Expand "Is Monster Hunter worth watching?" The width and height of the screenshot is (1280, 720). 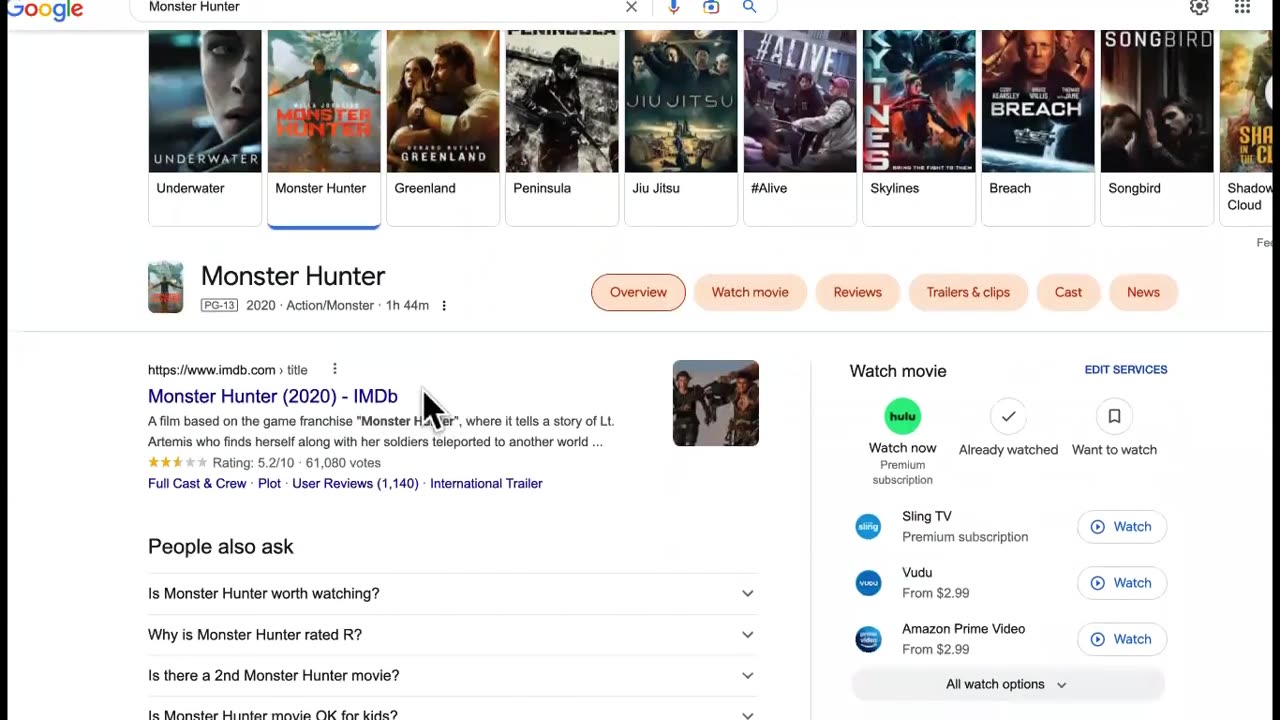click(453, 594)
